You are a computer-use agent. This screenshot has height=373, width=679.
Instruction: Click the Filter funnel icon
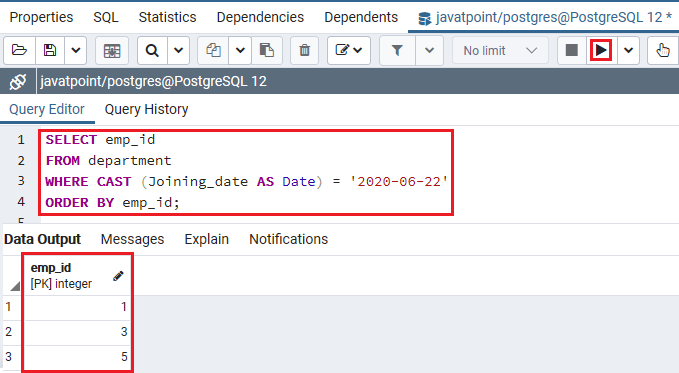click(x=397, y=50)
